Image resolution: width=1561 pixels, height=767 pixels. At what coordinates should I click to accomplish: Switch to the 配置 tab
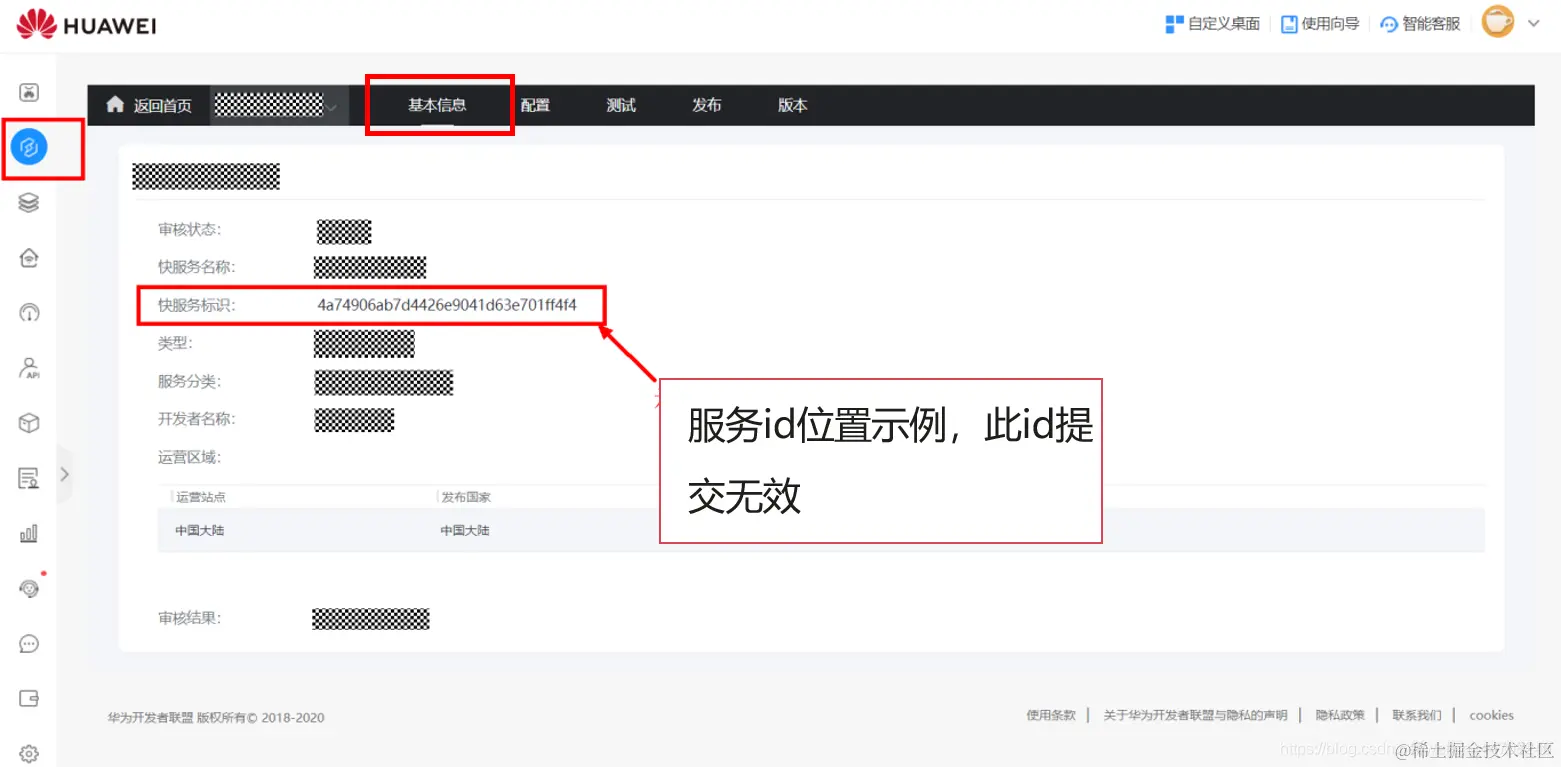point(536,104)
